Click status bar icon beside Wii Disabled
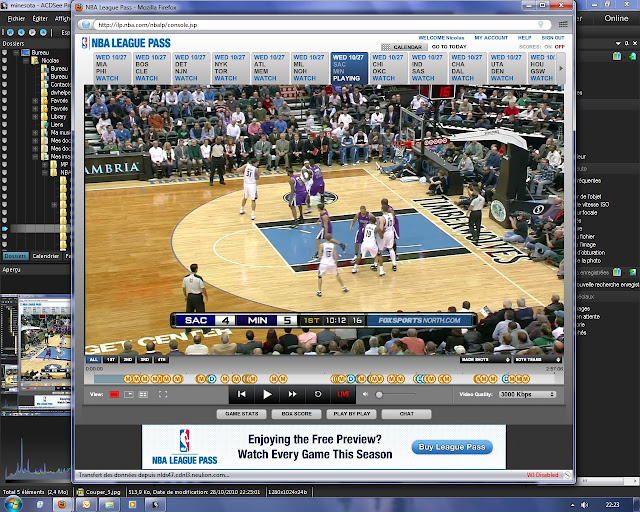This screenshot has height=512, width=640. click(x=567, y=475)
